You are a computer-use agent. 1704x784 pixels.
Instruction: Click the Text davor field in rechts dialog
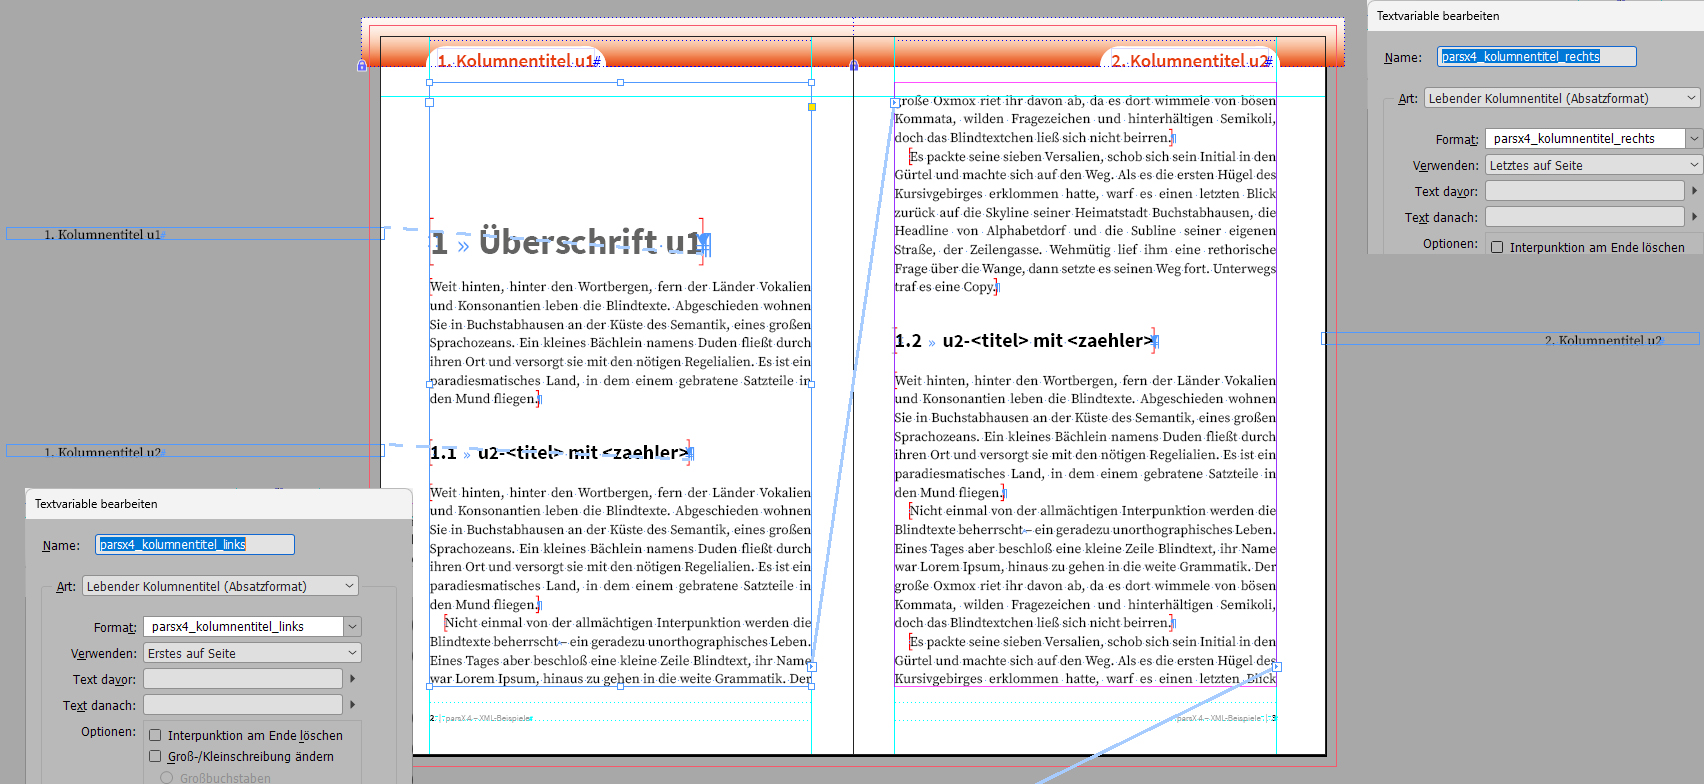[x=1584, y=191]
